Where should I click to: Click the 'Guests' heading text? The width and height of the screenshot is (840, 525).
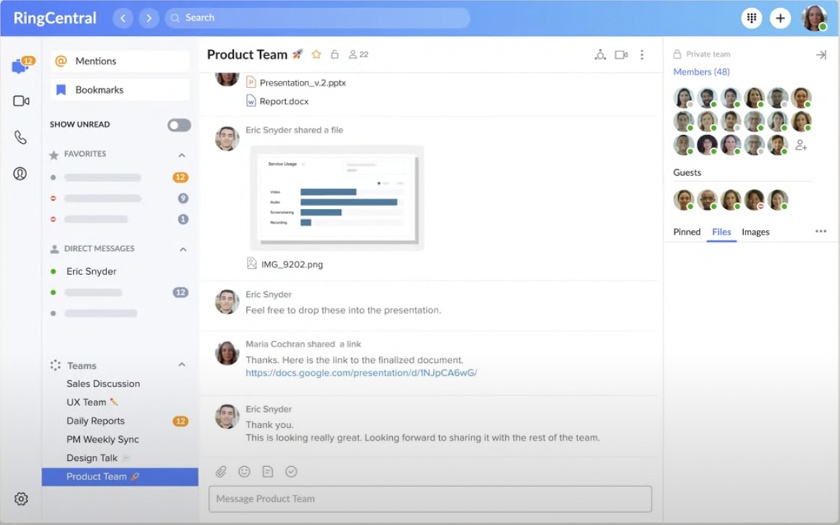point(687,172)
